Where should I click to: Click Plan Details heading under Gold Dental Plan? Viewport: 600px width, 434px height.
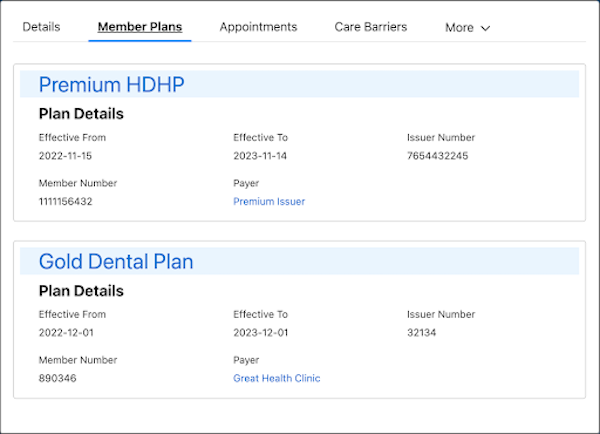81,291
